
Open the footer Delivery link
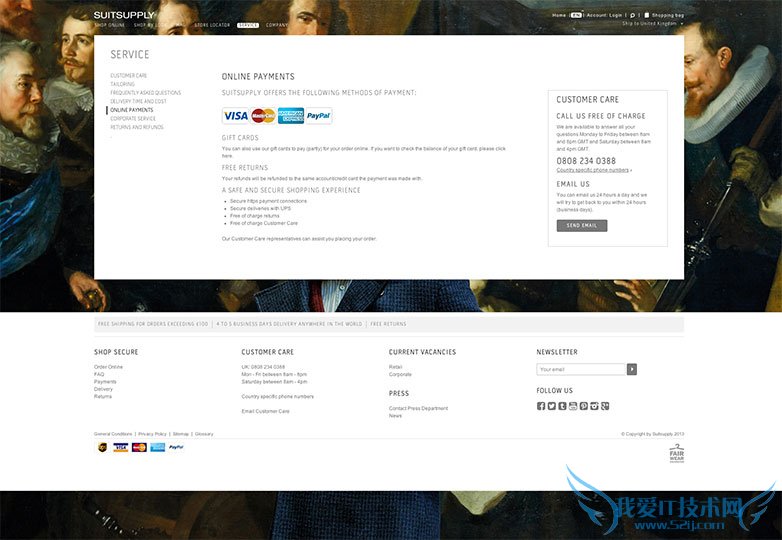103,389
